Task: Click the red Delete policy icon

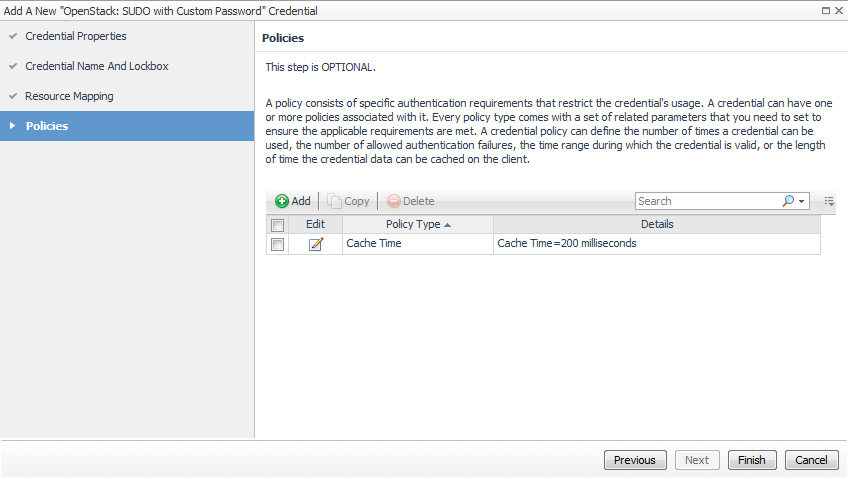Action: (x=393, y=201)
